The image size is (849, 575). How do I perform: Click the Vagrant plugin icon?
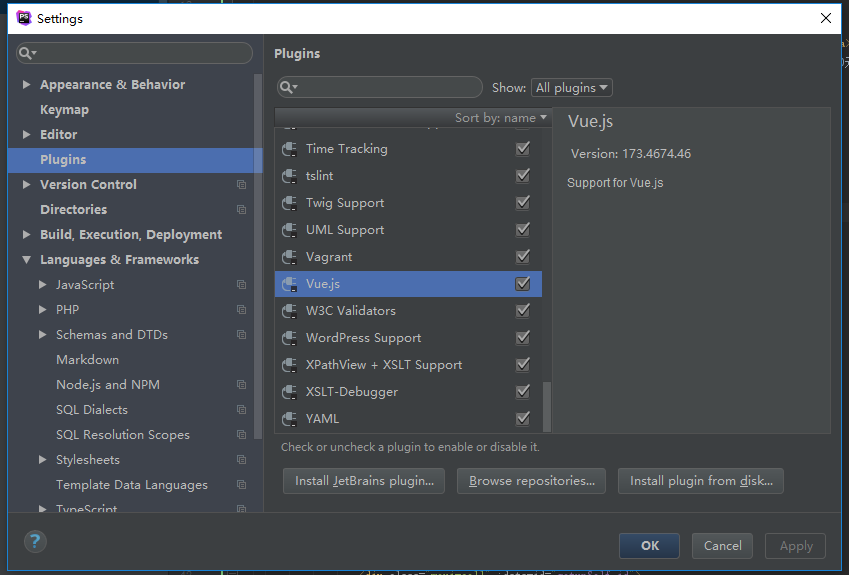click(x=290, y=257)
